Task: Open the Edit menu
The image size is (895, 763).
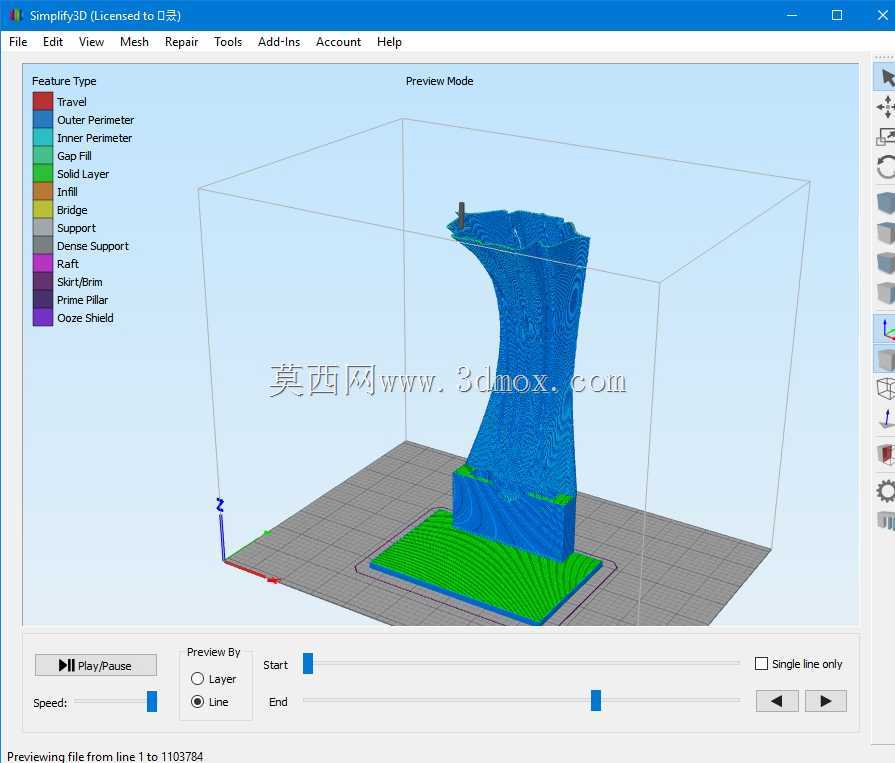Action: coord(53,42)
